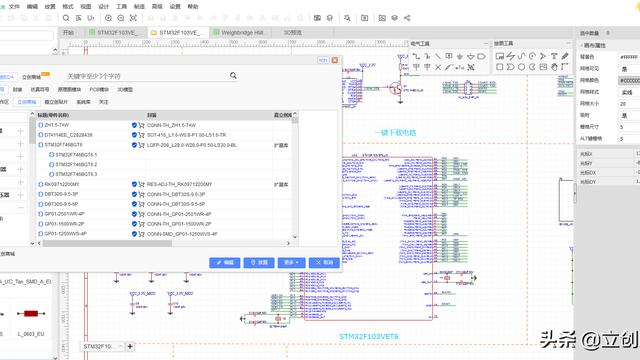Click the fit-to-window toolbar icon

point(133,18)
